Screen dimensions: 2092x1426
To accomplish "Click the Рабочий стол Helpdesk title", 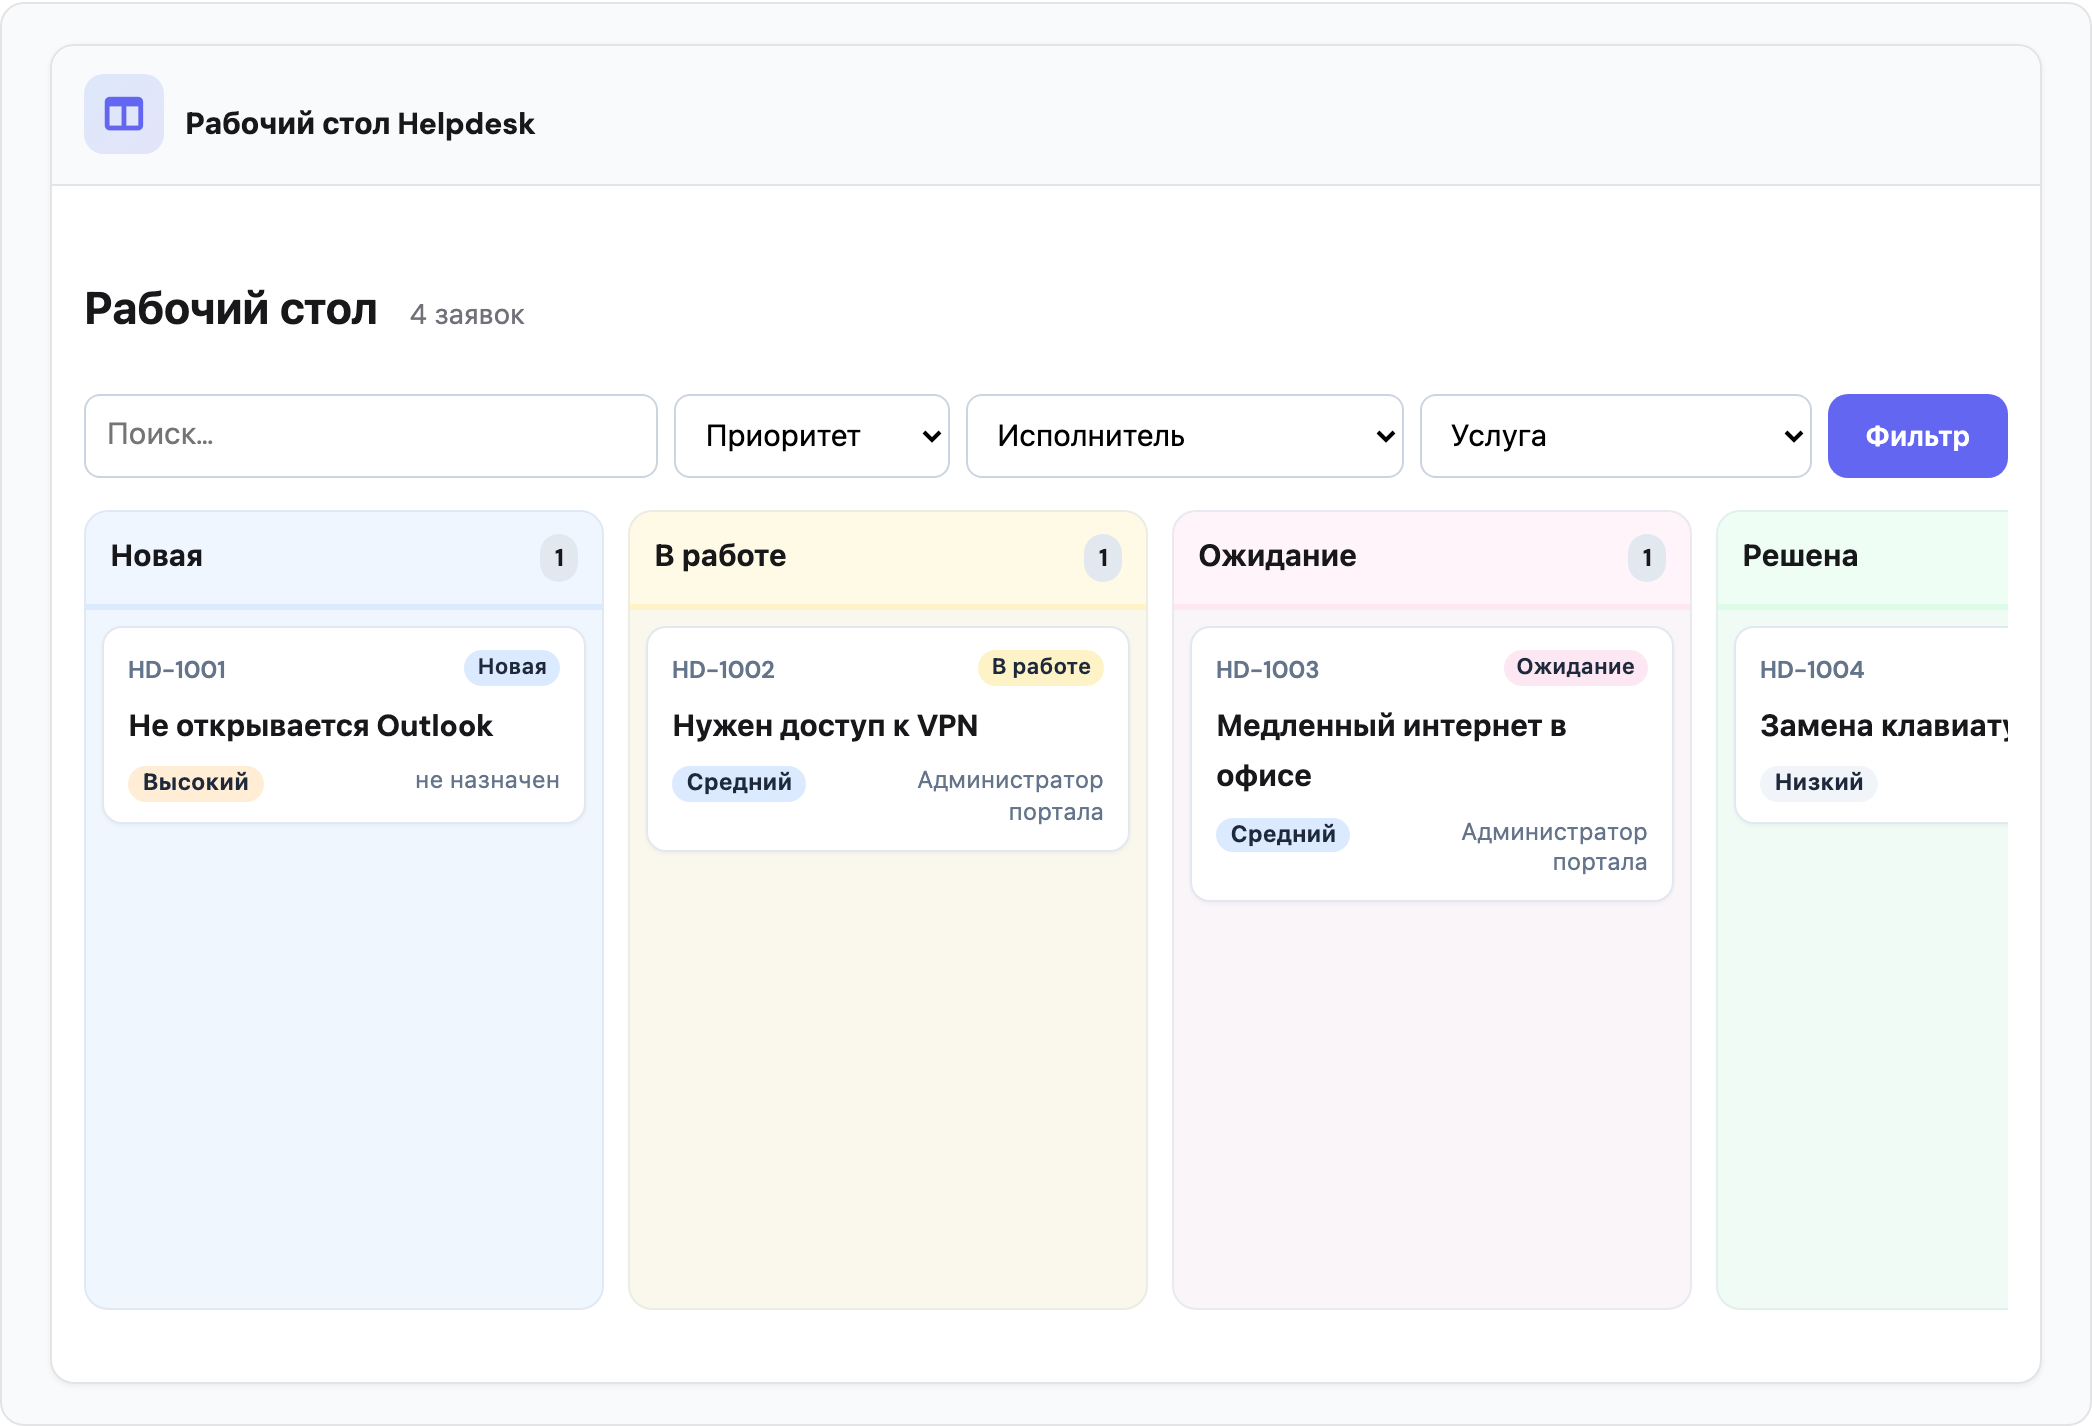I will (360, 124).
